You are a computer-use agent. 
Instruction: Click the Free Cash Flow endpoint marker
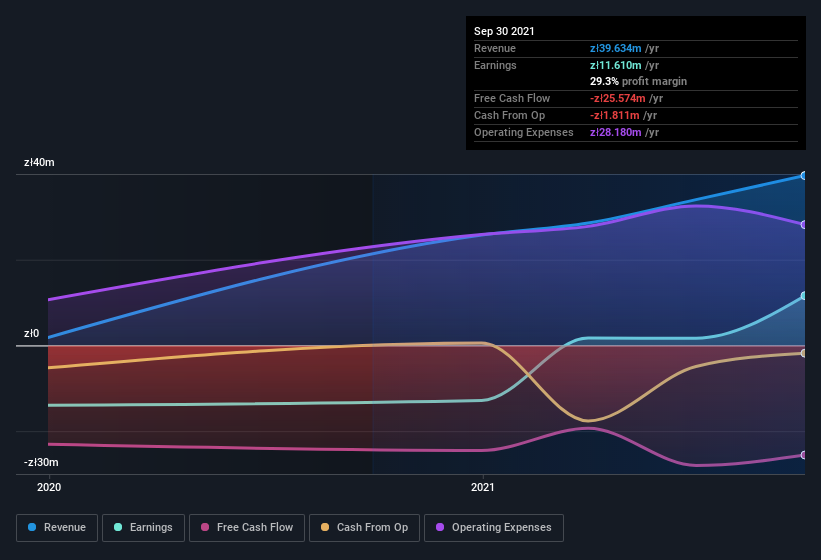[803, 455]
